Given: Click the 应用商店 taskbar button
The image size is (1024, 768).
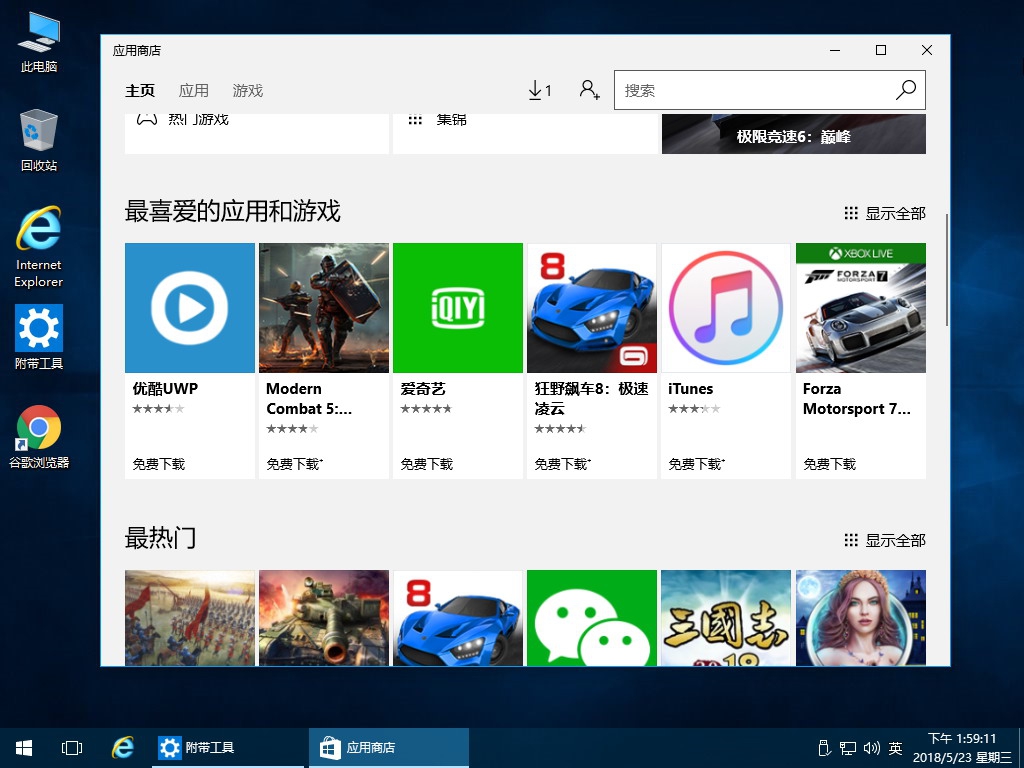Looking at the screenshot, I should click(x=389, y=748).
